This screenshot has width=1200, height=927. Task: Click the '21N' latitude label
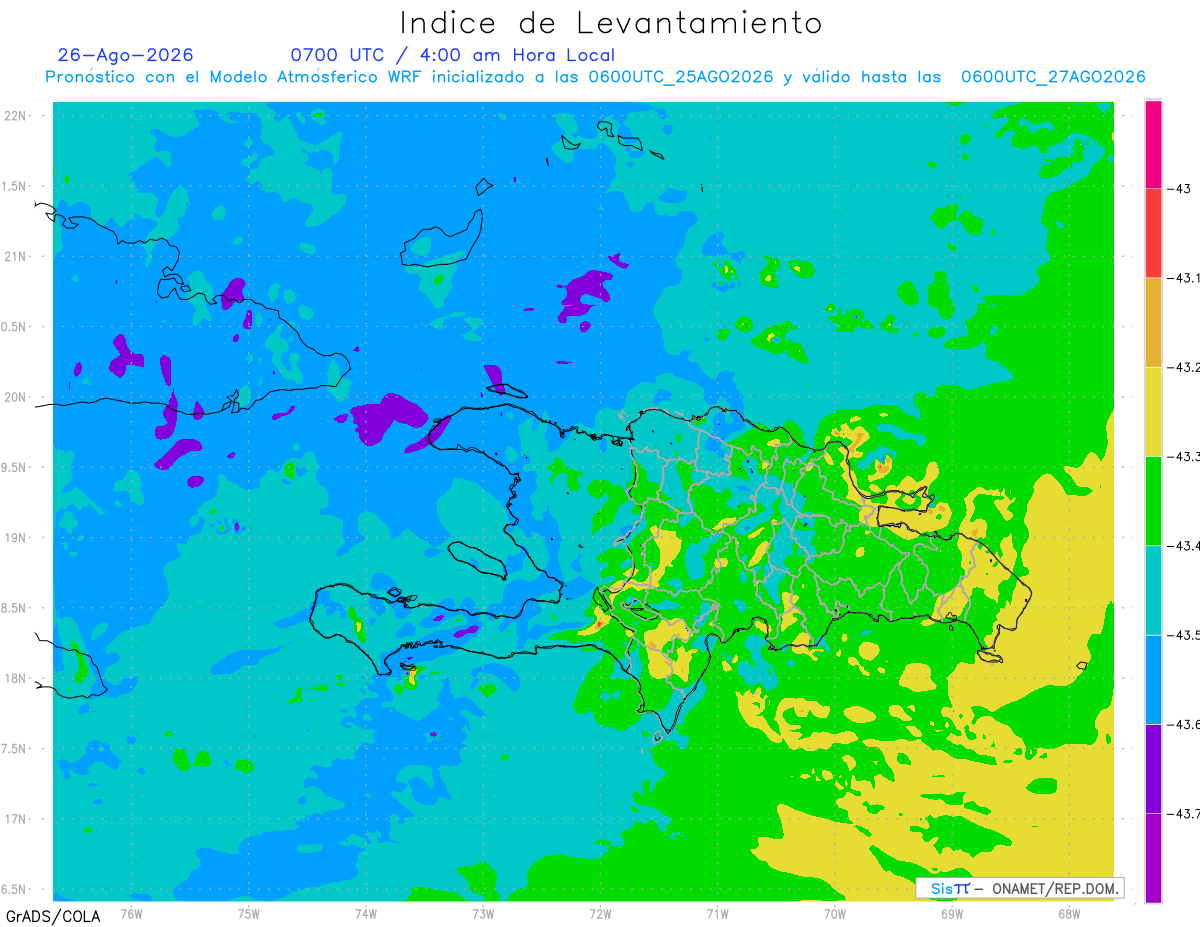coord(15,256)
